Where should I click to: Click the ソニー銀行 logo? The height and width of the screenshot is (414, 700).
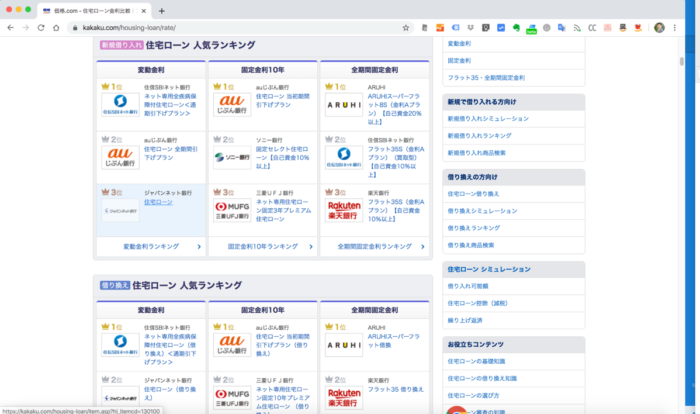tap(232, 157)
